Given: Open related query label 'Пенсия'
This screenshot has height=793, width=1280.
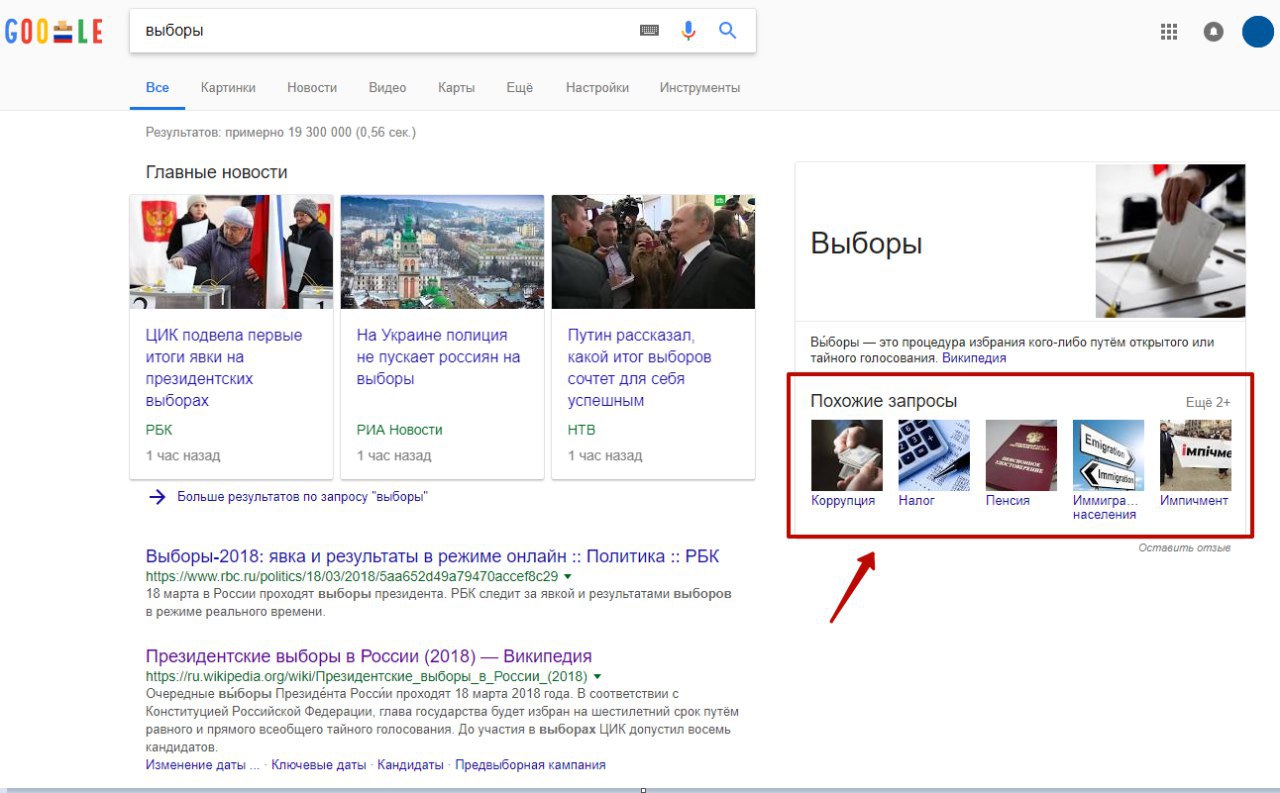Looking at the screenshot, I should tap(1008, 501).
